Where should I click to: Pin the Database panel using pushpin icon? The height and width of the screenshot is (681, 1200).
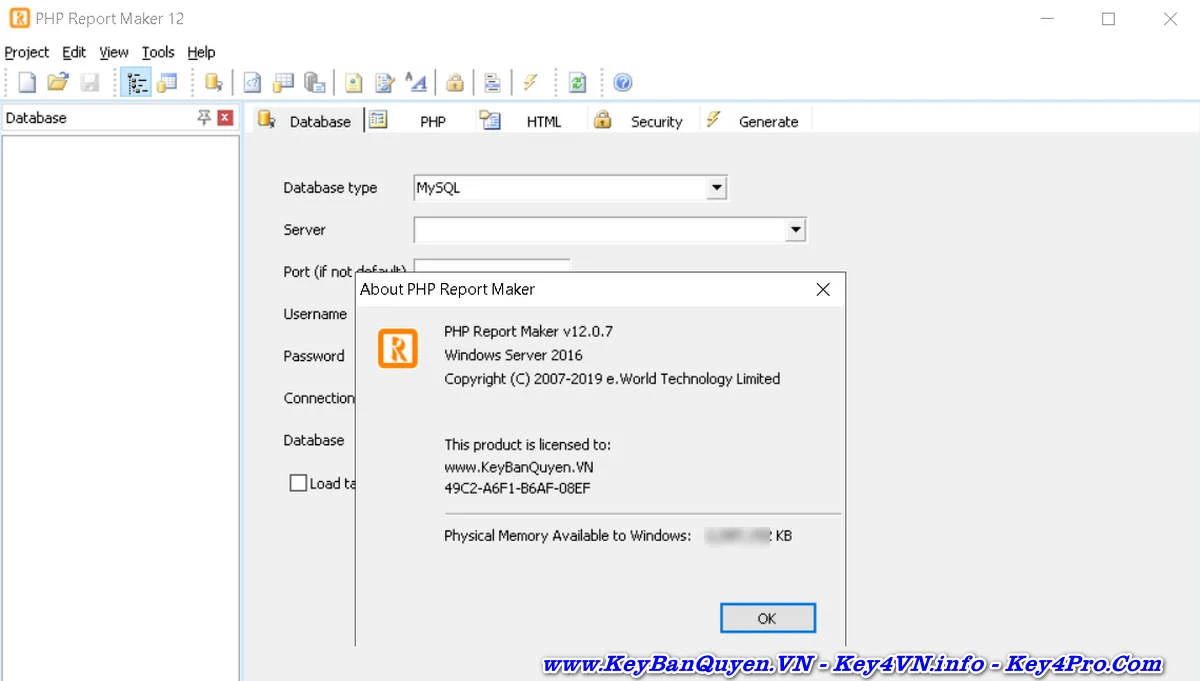[204, 117]
